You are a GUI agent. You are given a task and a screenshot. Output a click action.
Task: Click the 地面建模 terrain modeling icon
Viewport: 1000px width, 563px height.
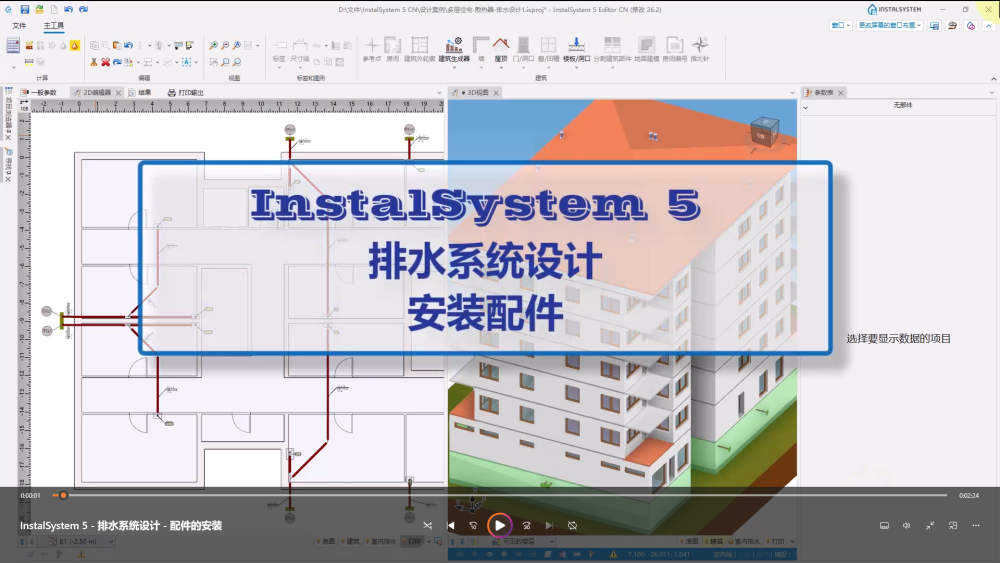coord(647,50)
